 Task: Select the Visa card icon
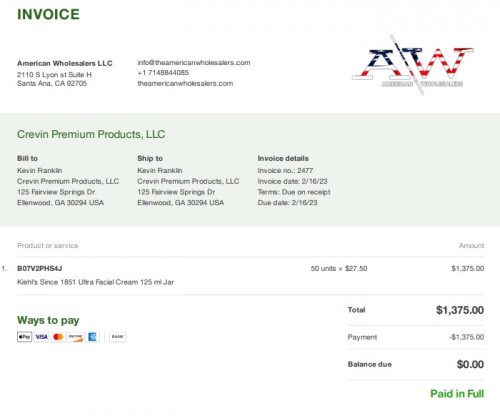[x=41, y=337]
